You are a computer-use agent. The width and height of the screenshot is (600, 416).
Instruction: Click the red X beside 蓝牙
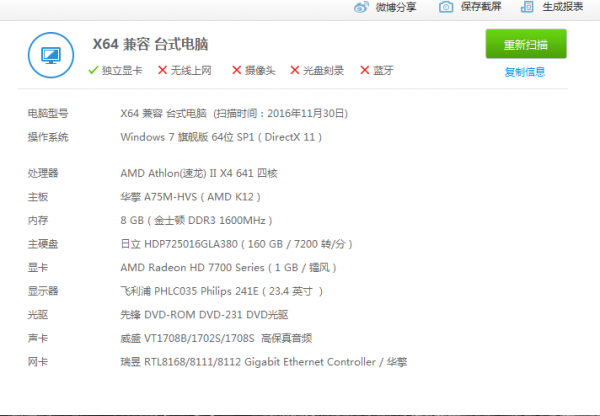[365, 70]
